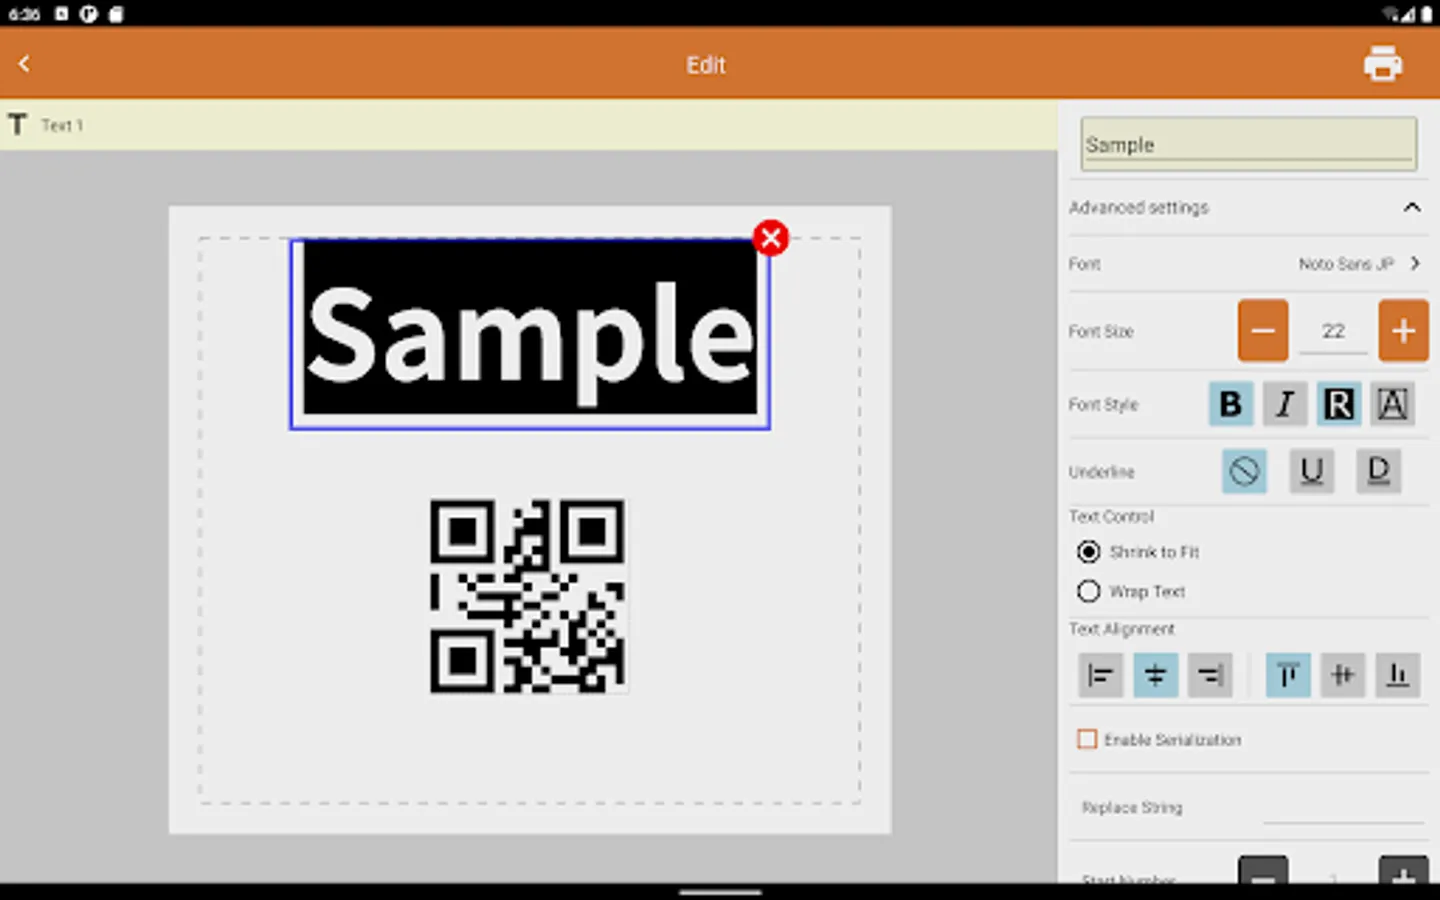Select Shrink to Fit radio button
This screenshot has width=1440, height=900.
[1089, 552]
